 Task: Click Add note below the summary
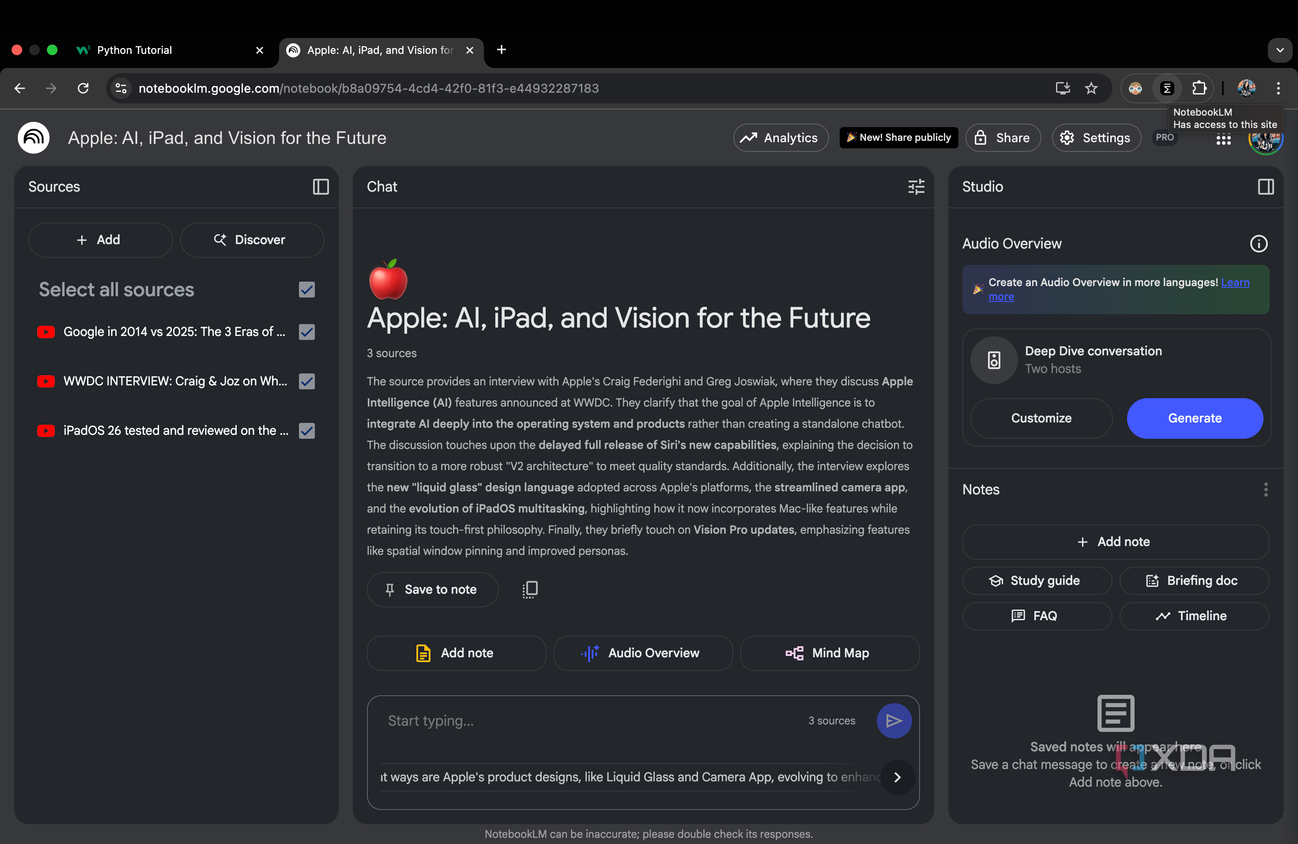pyautogui.click(x=456, y=653)
